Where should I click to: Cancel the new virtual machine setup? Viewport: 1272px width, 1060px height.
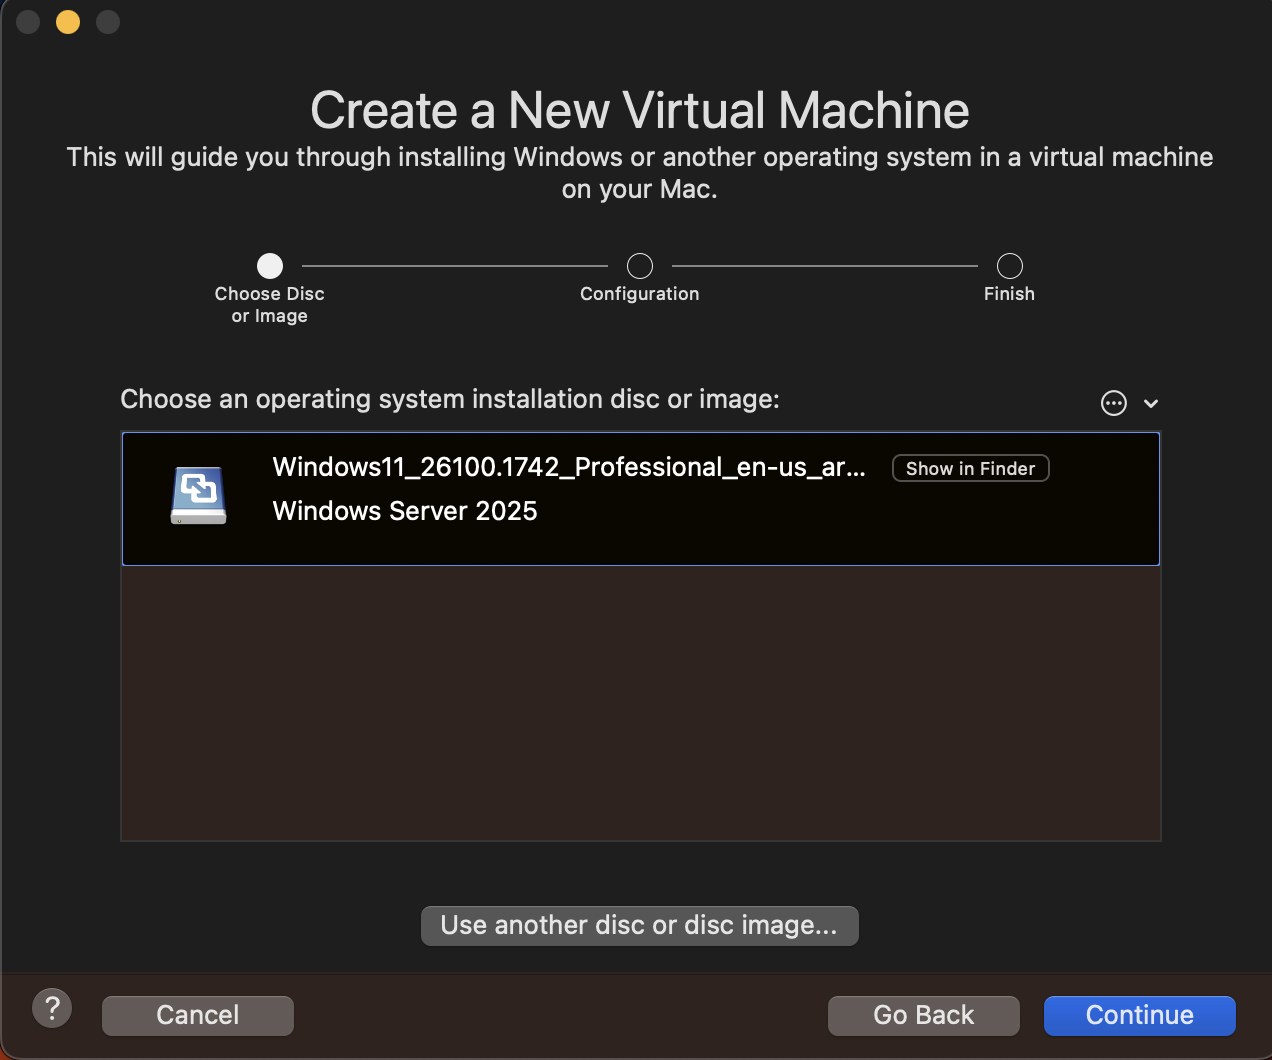(x=198, y=1015)
